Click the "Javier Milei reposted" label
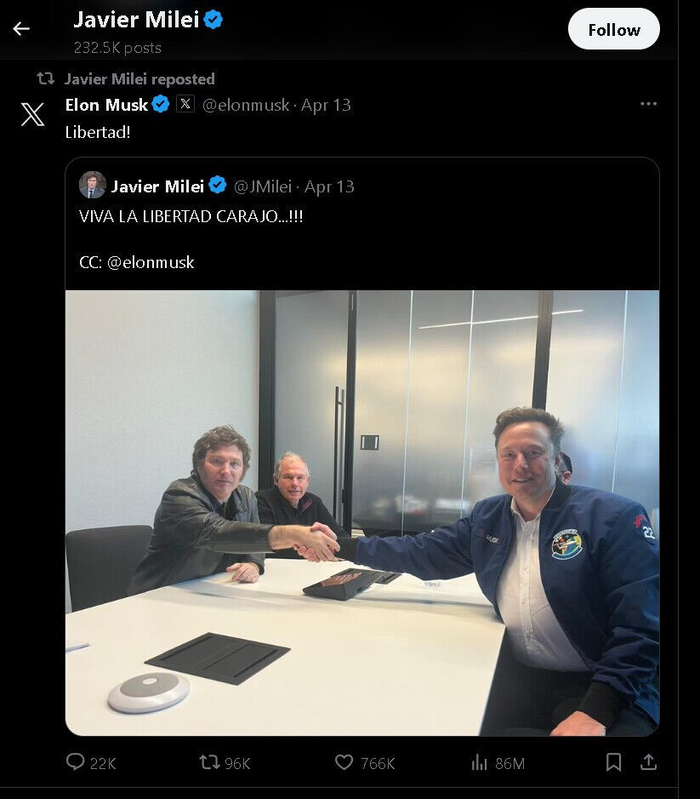 tap(139, 79)
